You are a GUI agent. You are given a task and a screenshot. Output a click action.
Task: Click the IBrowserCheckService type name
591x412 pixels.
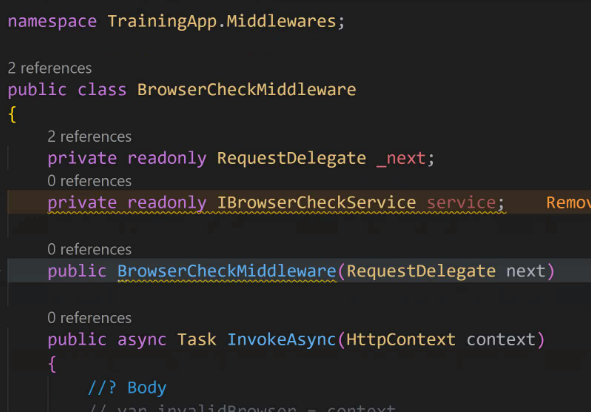[x=317, y=203]
